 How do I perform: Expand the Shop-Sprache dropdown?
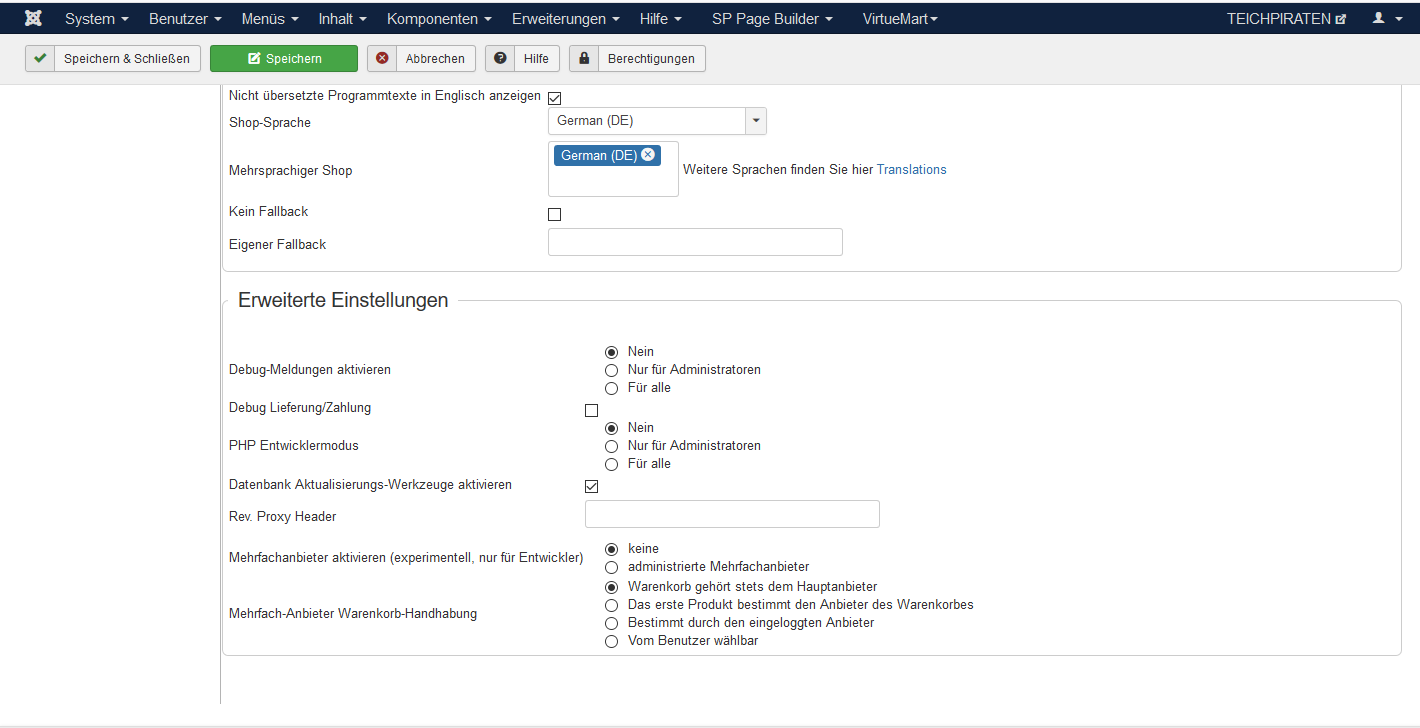(756, 121)
